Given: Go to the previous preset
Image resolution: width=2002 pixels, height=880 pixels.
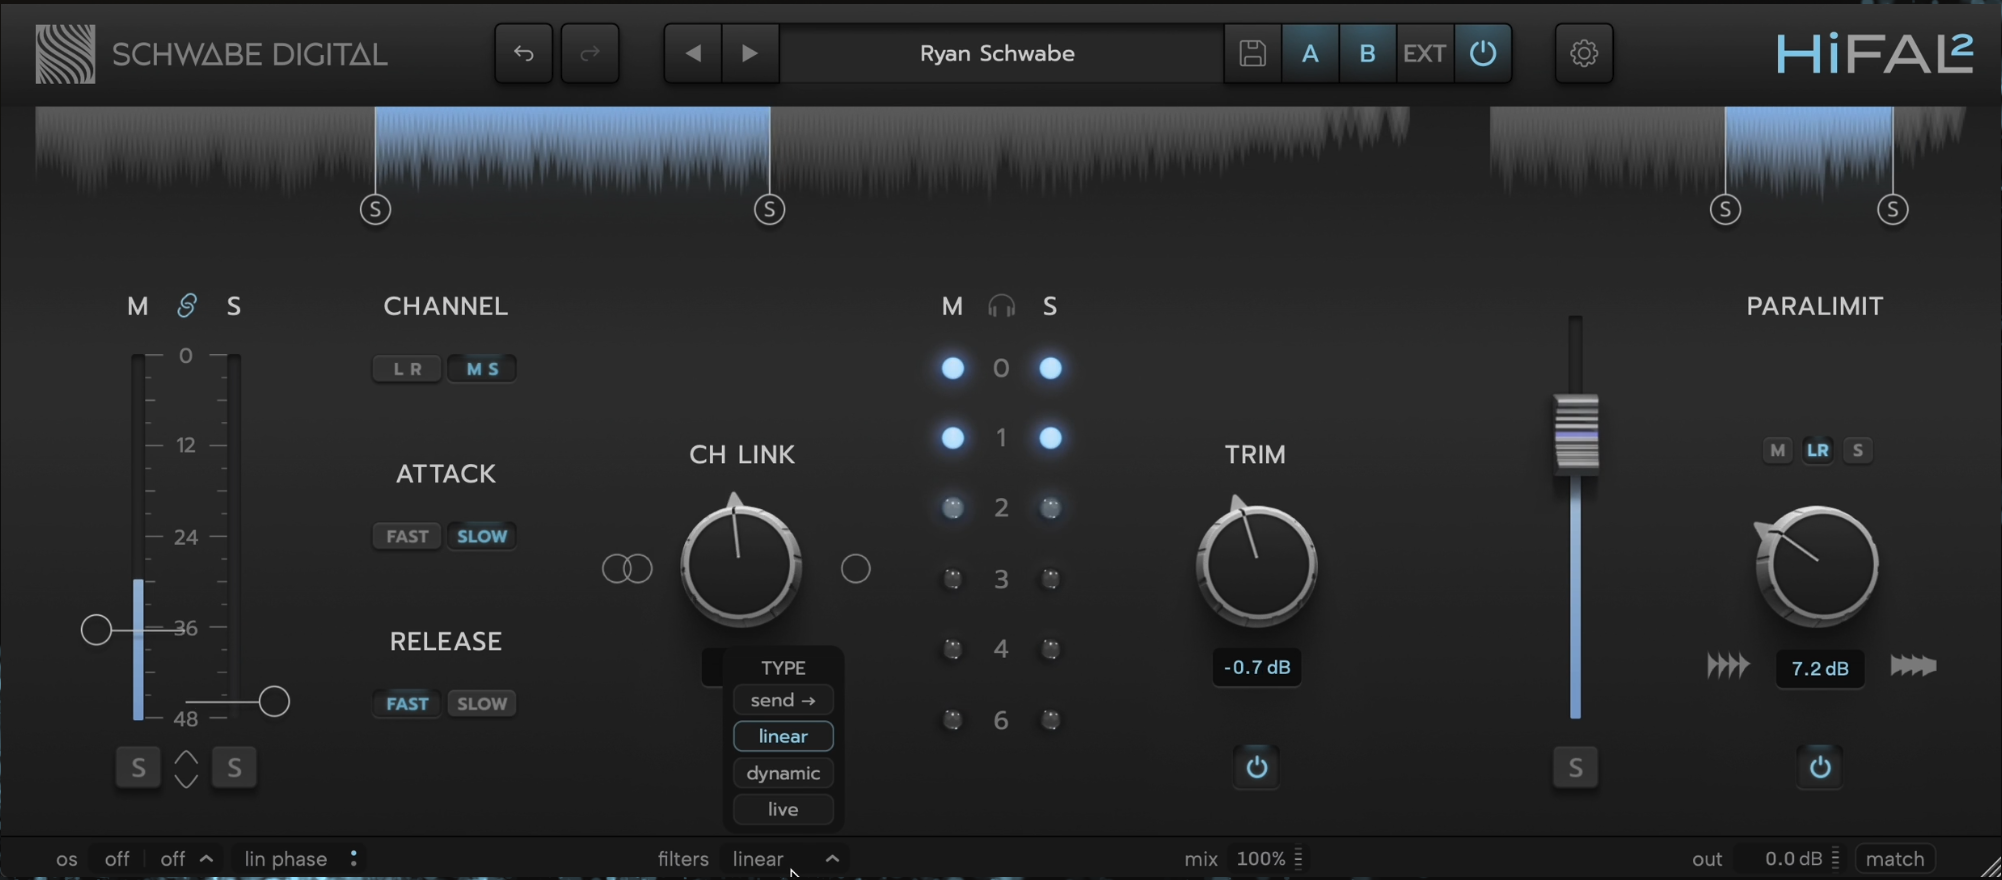Looking at the screenshot, I should 693,53.
